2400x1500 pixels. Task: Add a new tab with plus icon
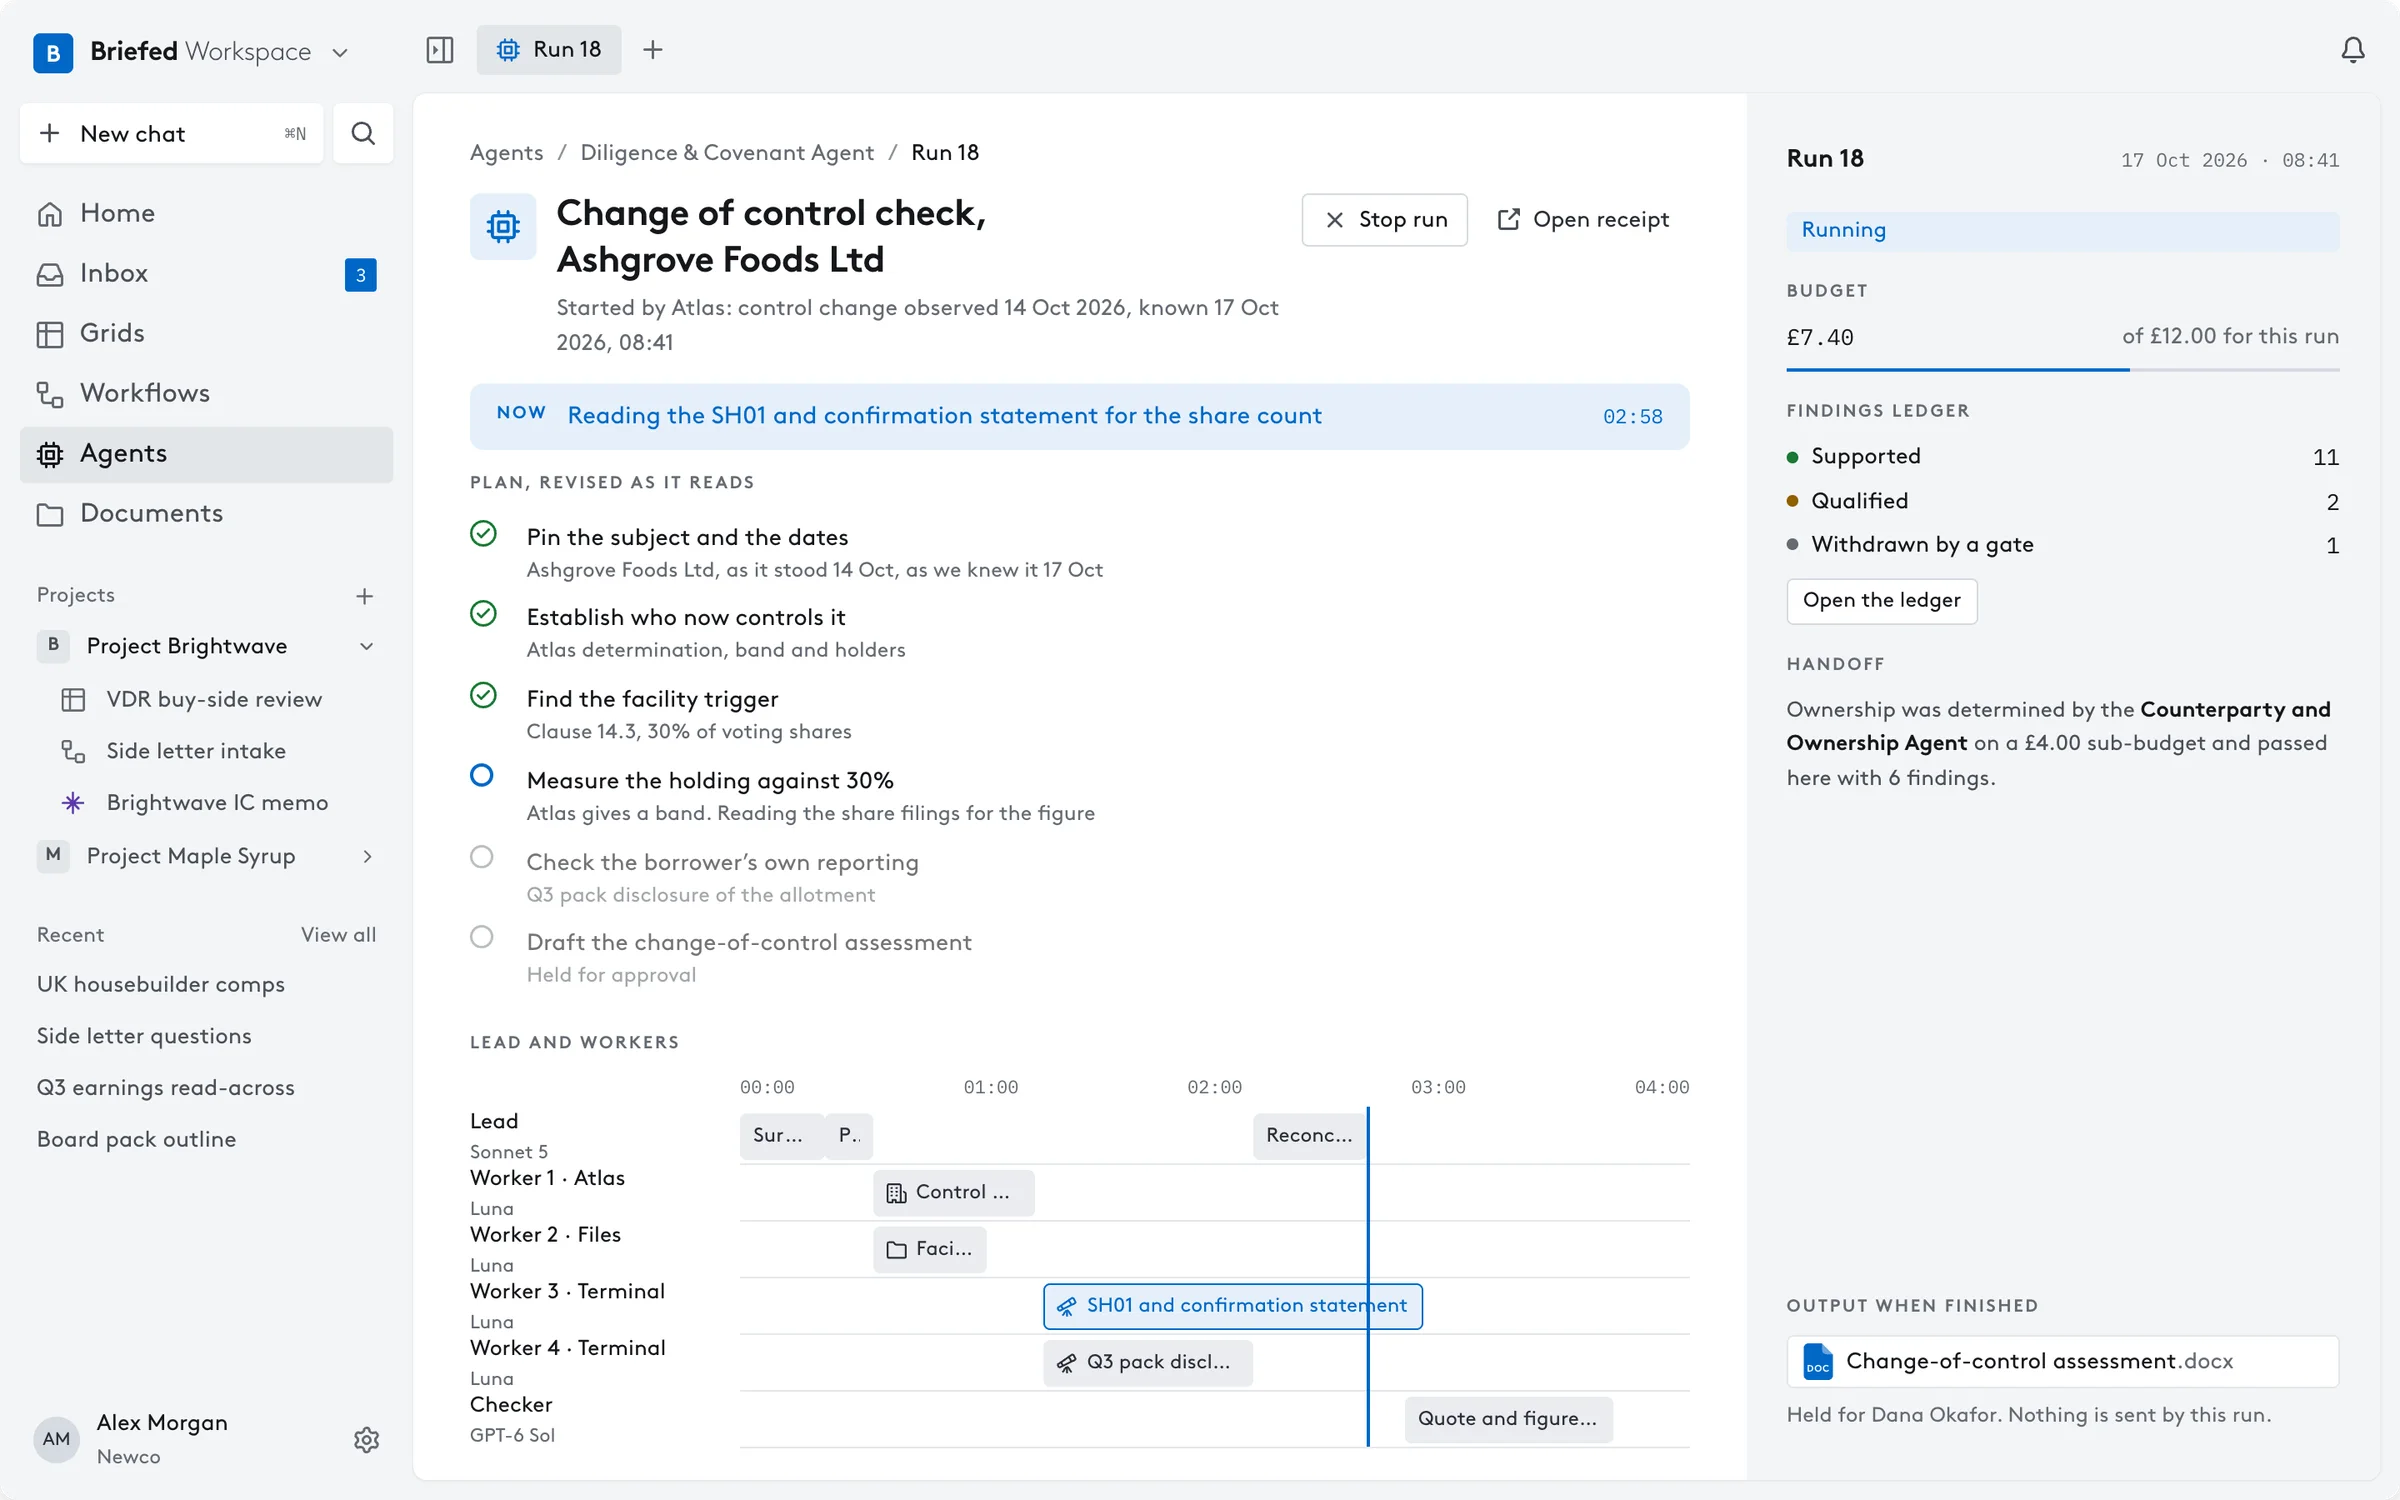pos(653,50)
